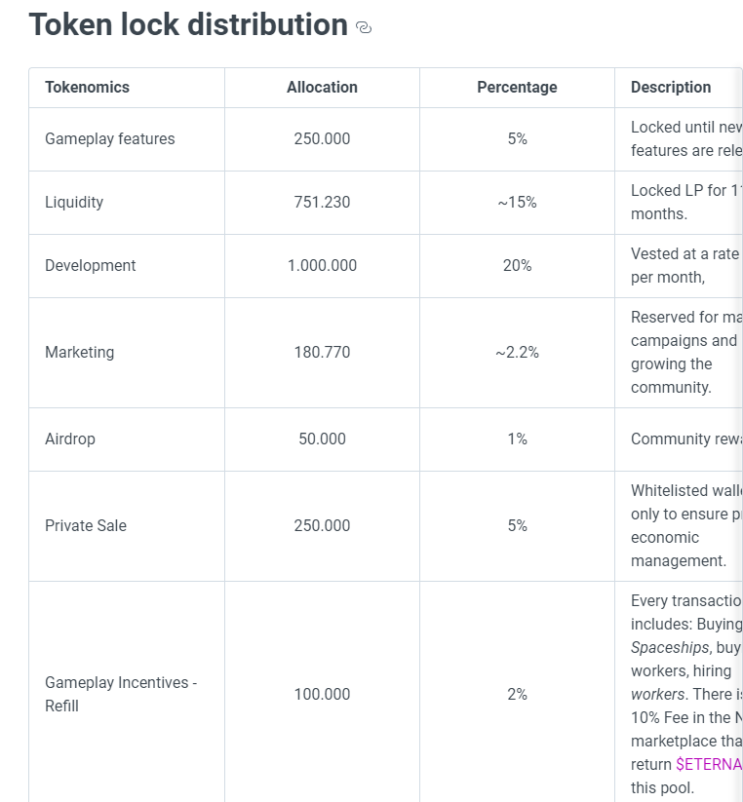Click the Marketing row label
743x802 pixels.
[80, 352]
